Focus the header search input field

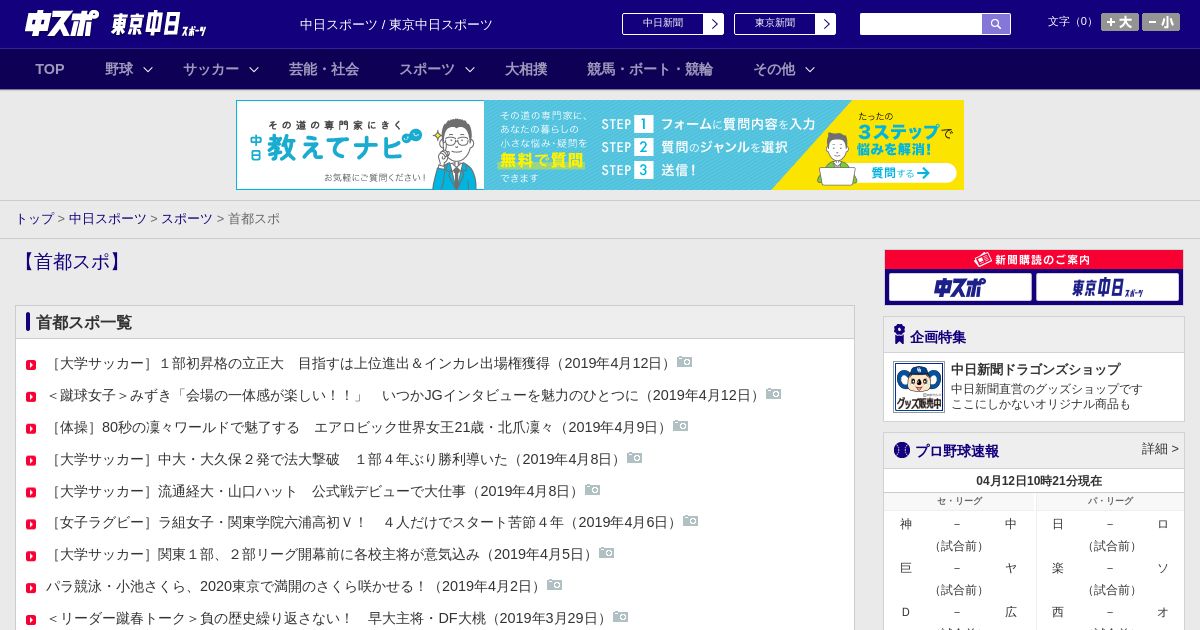coord(921,24)
